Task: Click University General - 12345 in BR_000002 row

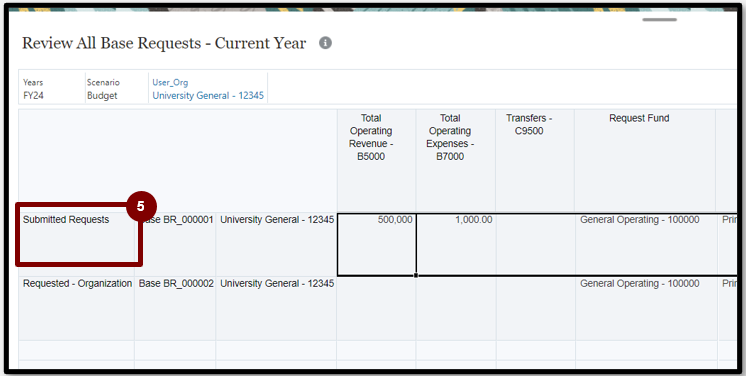Action: pos(276,308)
